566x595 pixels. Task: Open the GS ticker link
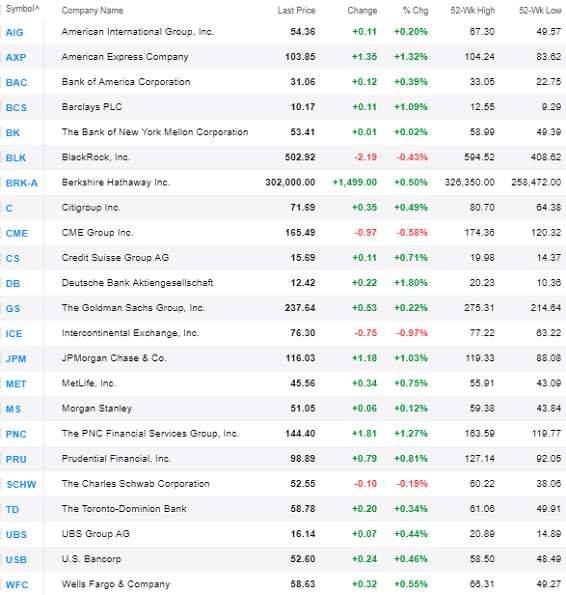coord(13,308)
